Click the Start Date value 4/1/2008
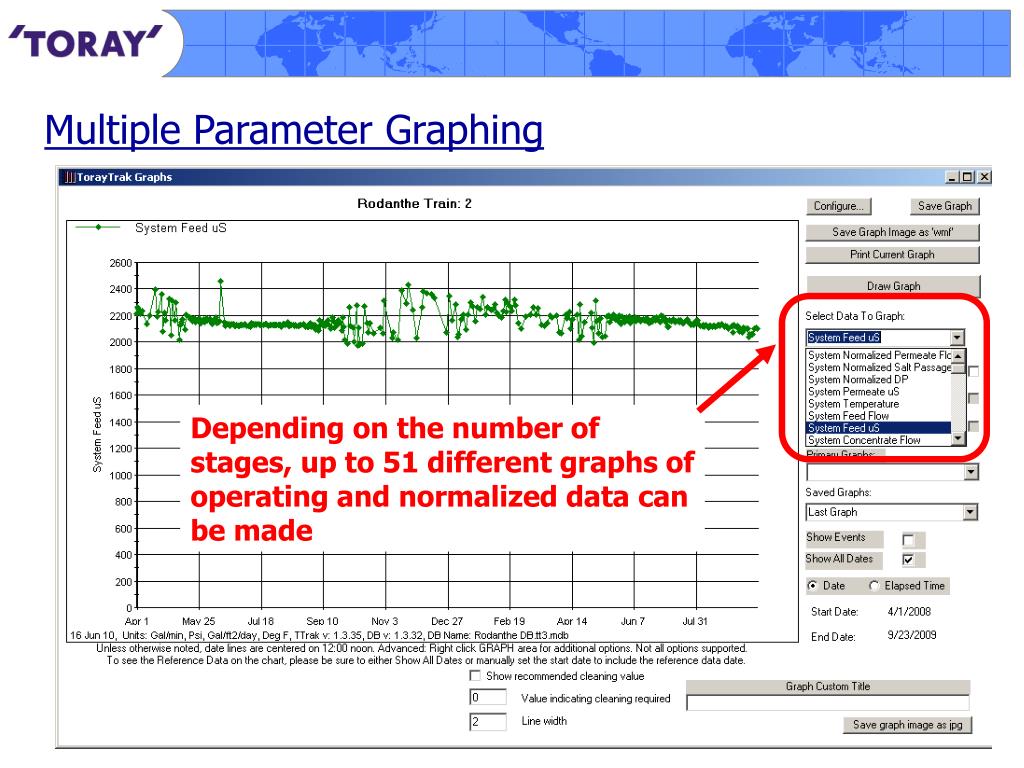This screenshot has height=768, width=1024. [x=909, y=612]
